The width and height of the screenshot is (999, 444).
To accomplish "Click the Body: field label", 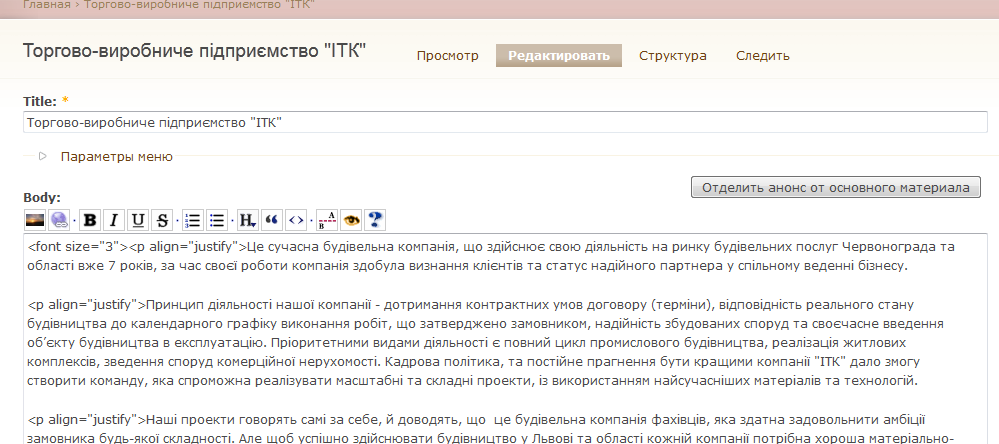I will [x=42, y=197].
